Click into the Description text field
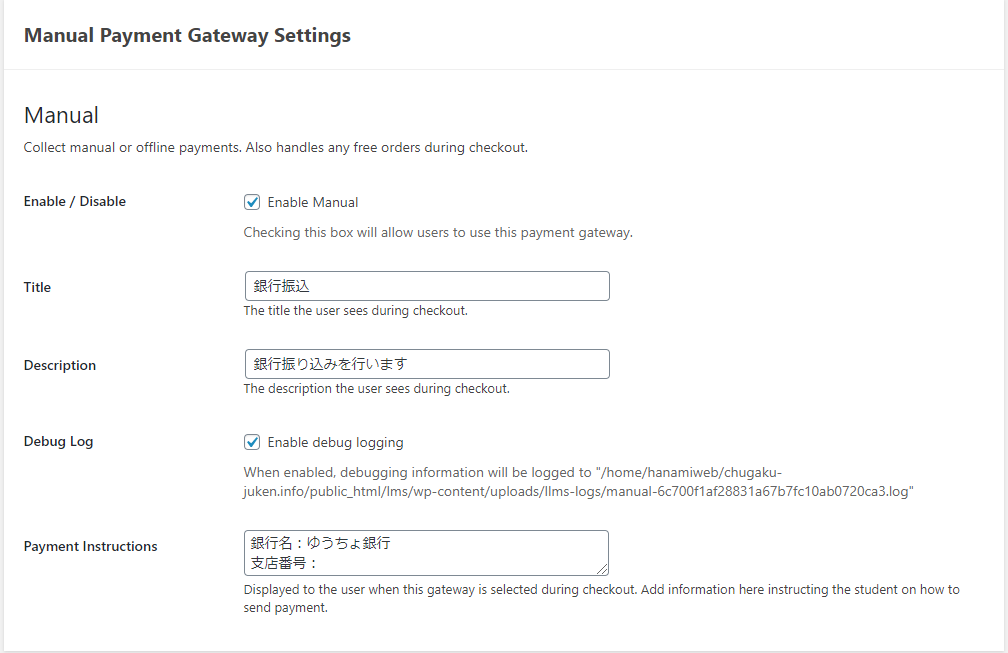The image size is (1008, 653). coord(427,364)
